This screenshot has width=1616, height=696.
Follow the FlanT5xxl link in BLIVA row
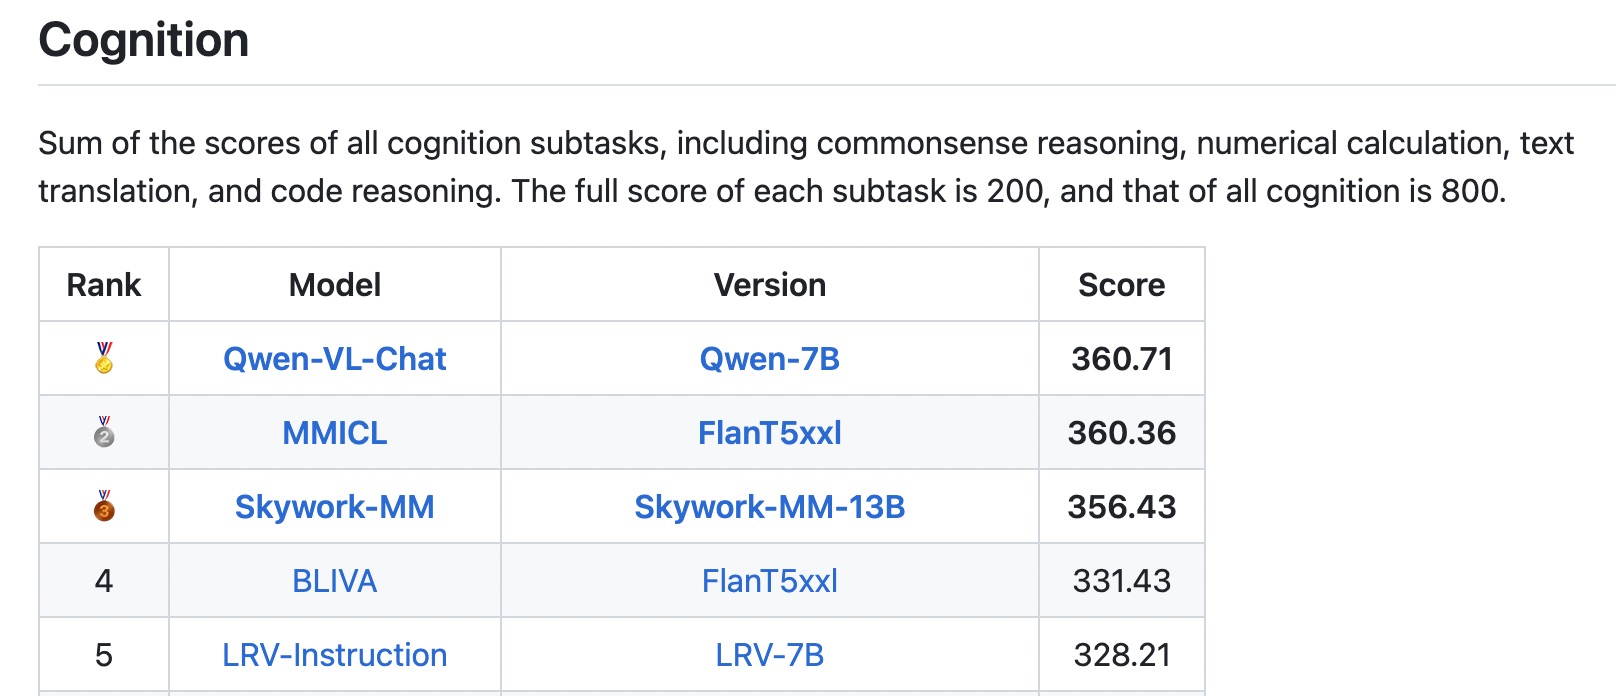click(x=769, y=581)
